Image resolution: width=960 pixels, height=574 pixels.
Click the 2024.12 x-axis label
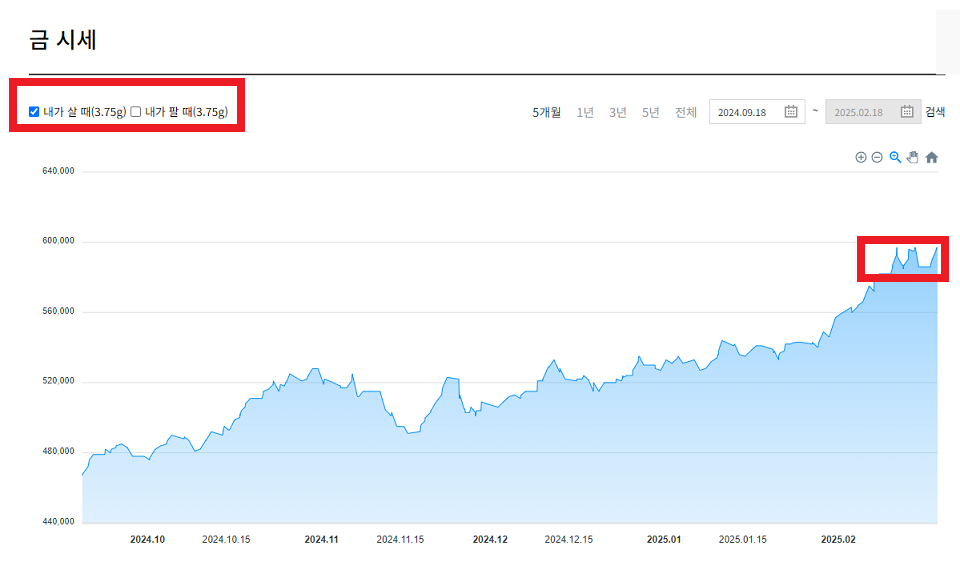click(490, 539)
